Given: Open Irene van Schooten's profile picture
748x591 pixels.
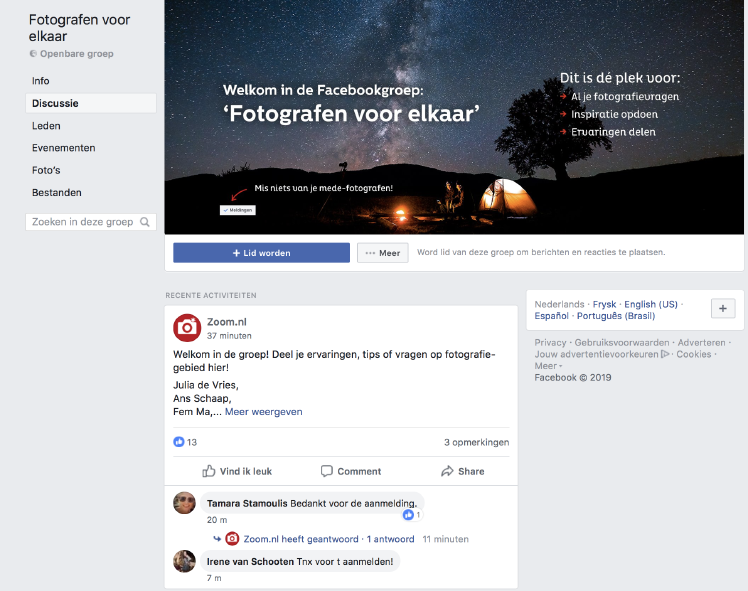Looking at the screenshot, I should (x=184, y=561).
